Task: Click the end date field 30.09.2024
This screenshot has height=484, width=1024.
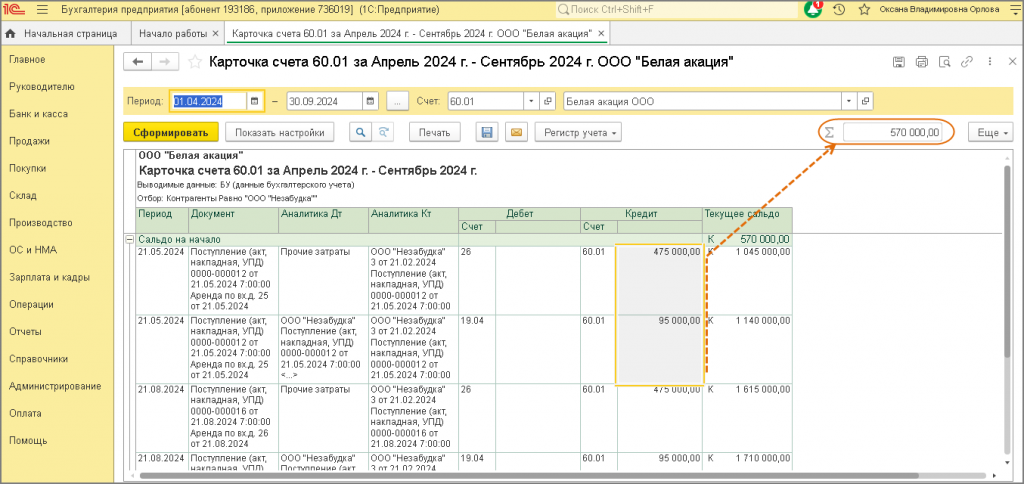Action: (x=325, y=101)
